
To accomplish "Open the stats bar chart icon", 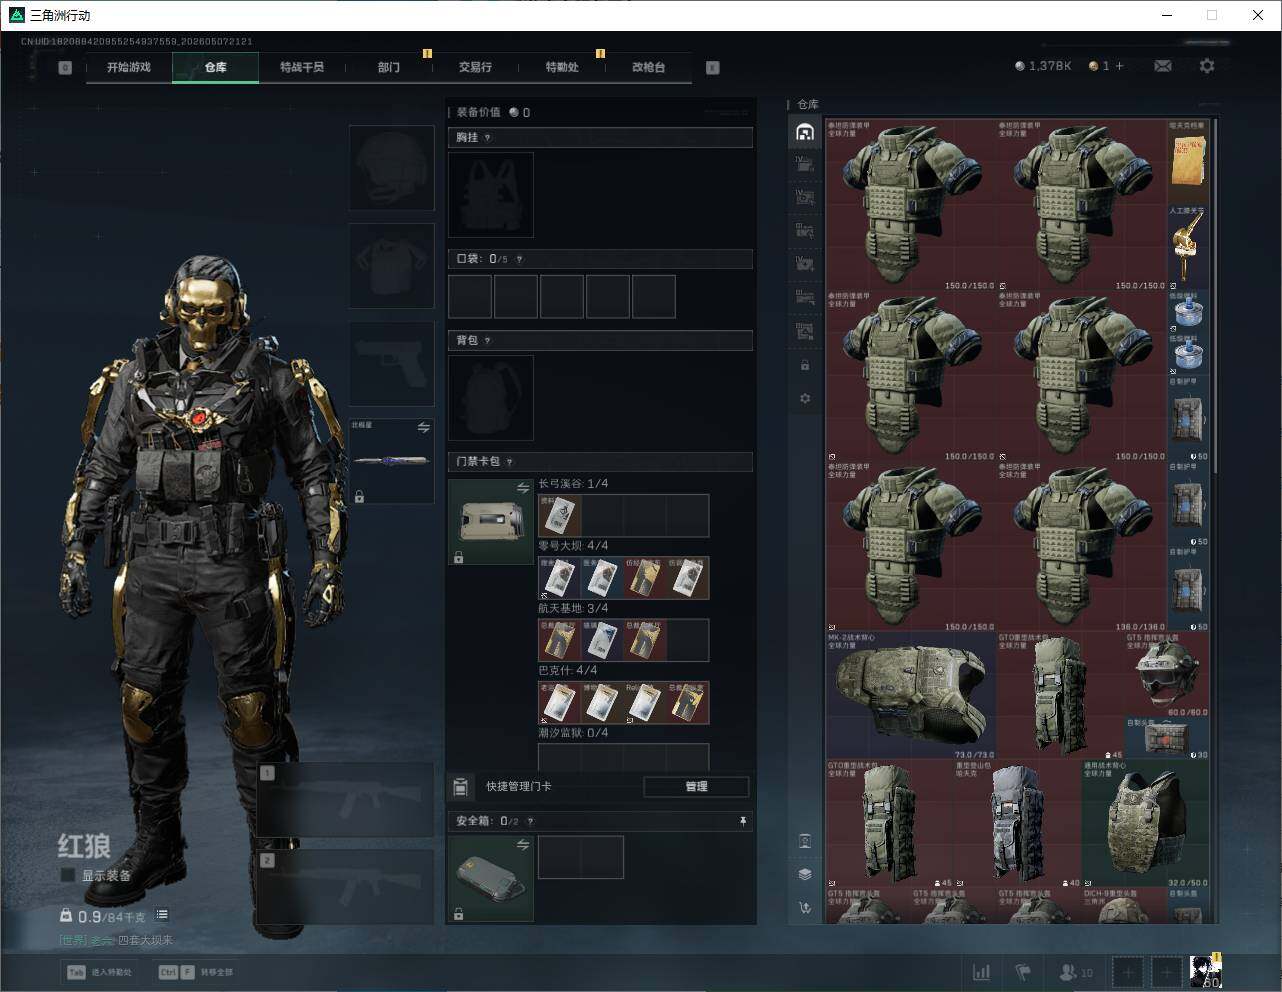I will click(x=982, y=971).
